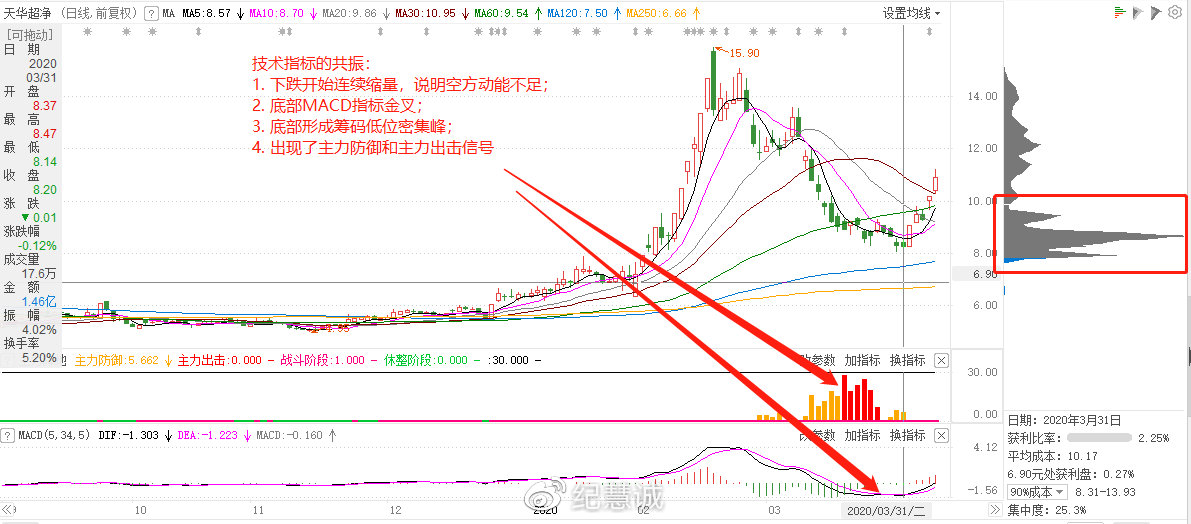Click 换指标 in the 主力防御 panel
1191x524 pixels.
907,360
